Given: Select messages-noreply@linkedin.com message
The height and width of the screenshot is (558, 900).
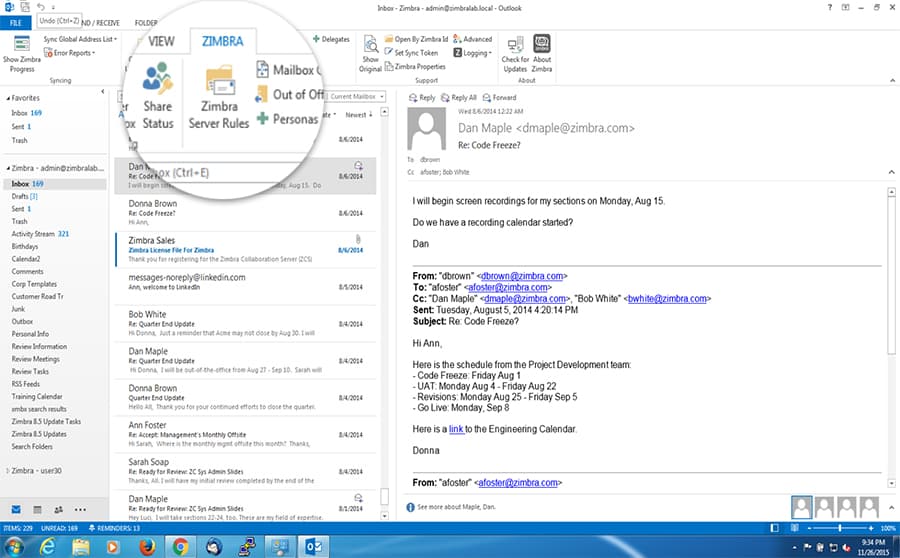Looking at the screenshot, I should [246, 286].
